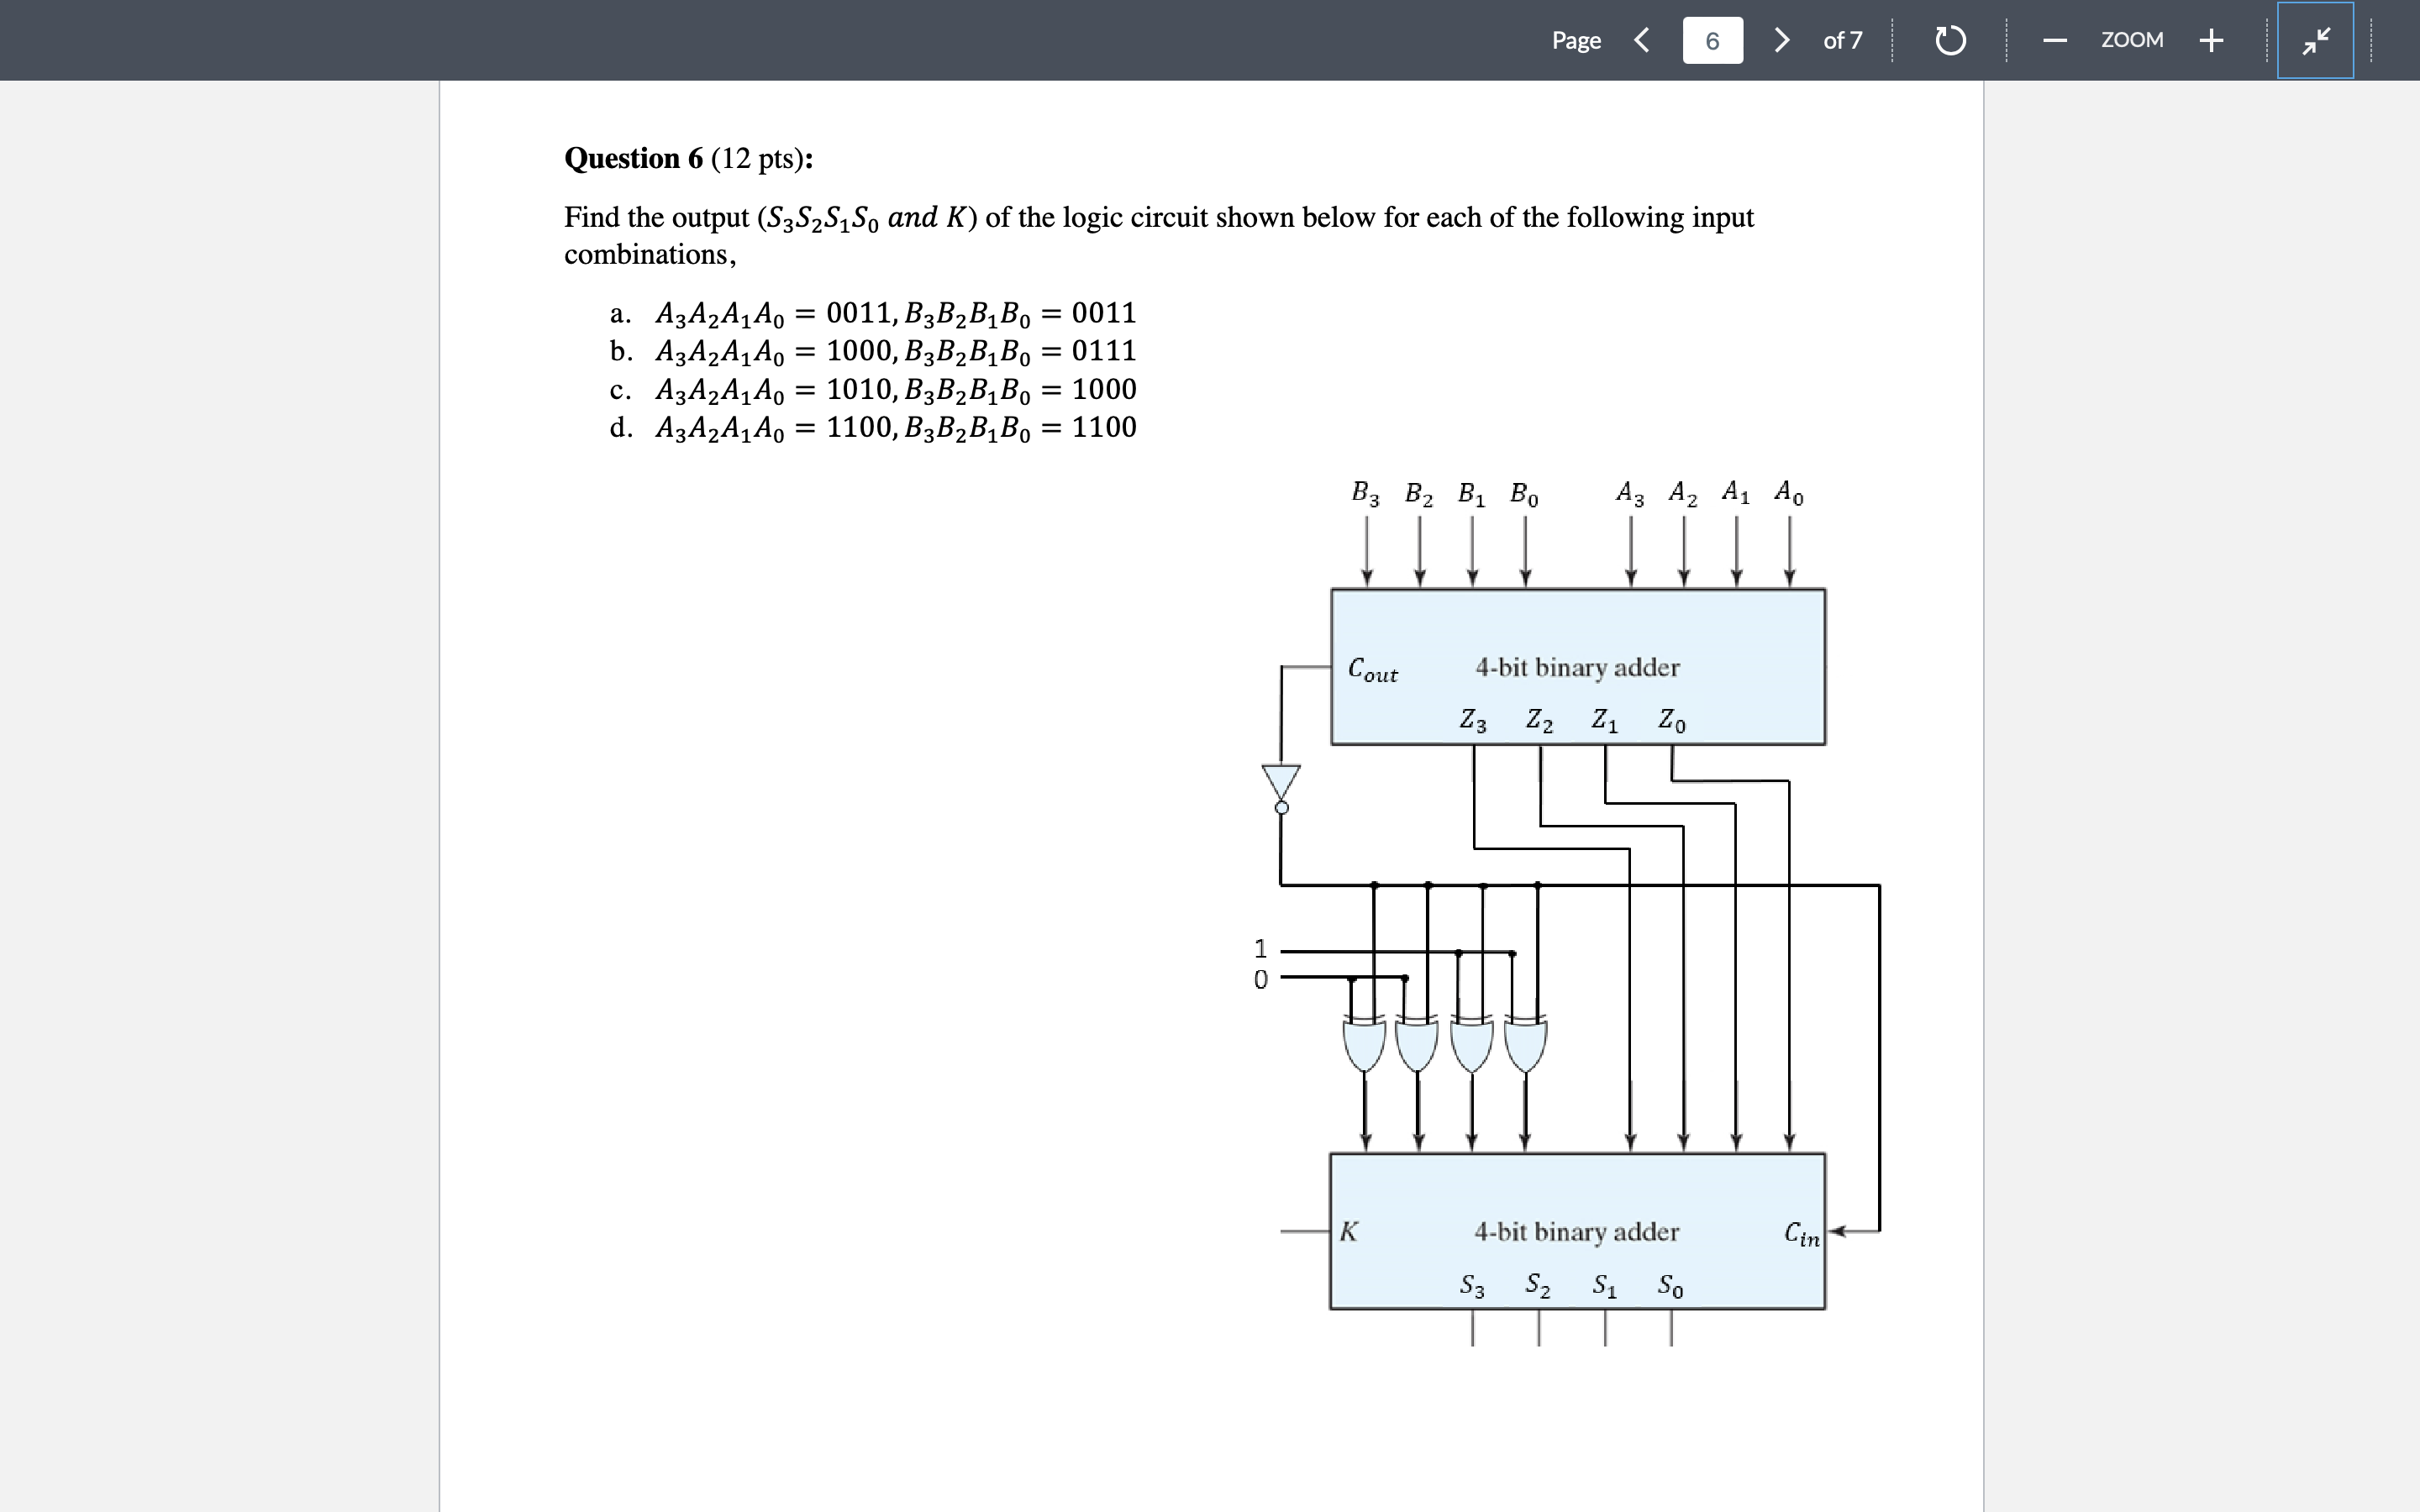2420x1512 pixels.
Task: Go to the previous page with the left chevron
Action: coord(1641,41)
